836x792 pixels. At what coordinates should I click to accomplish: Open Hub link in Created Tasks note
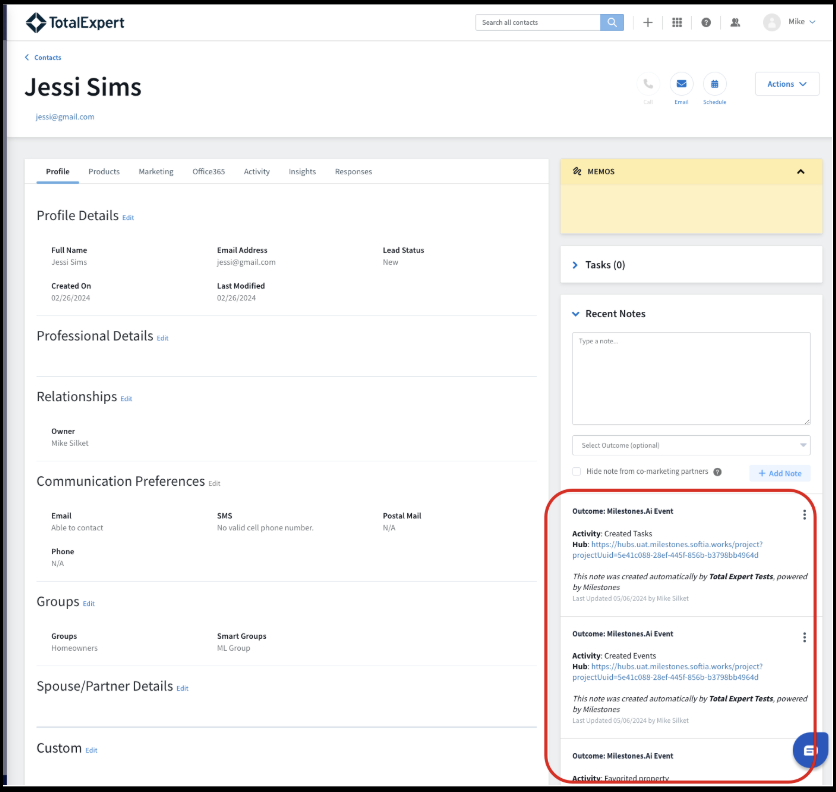click(x=668, y=550)
